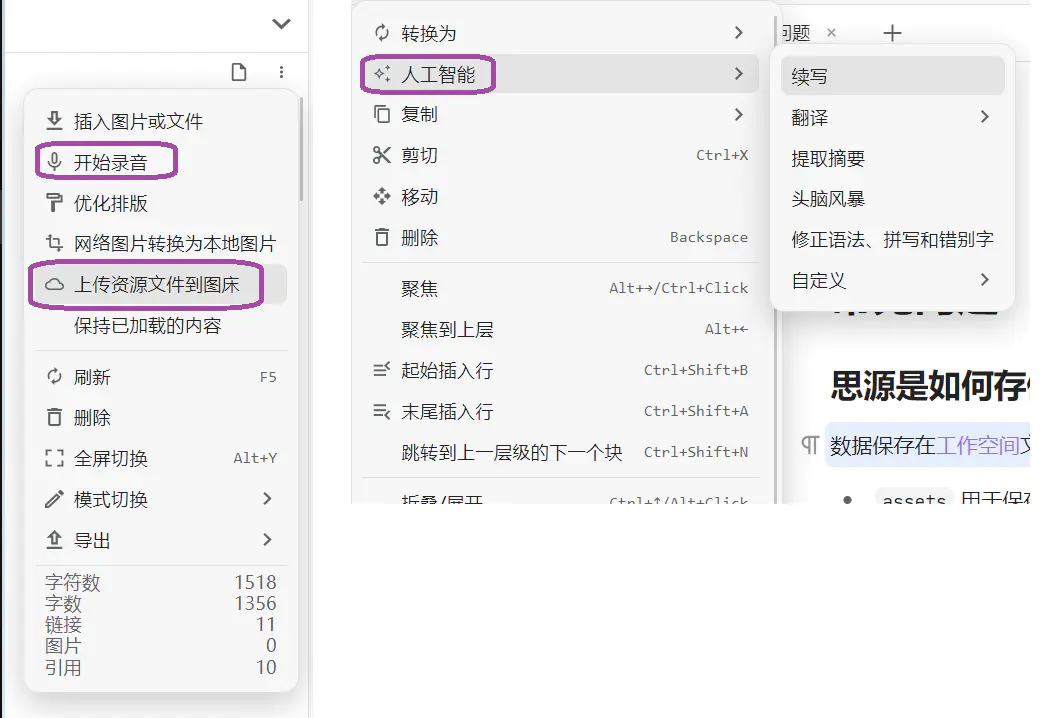Click the cloud icon for 上传资源文件到图床

(x=54, y=285)
